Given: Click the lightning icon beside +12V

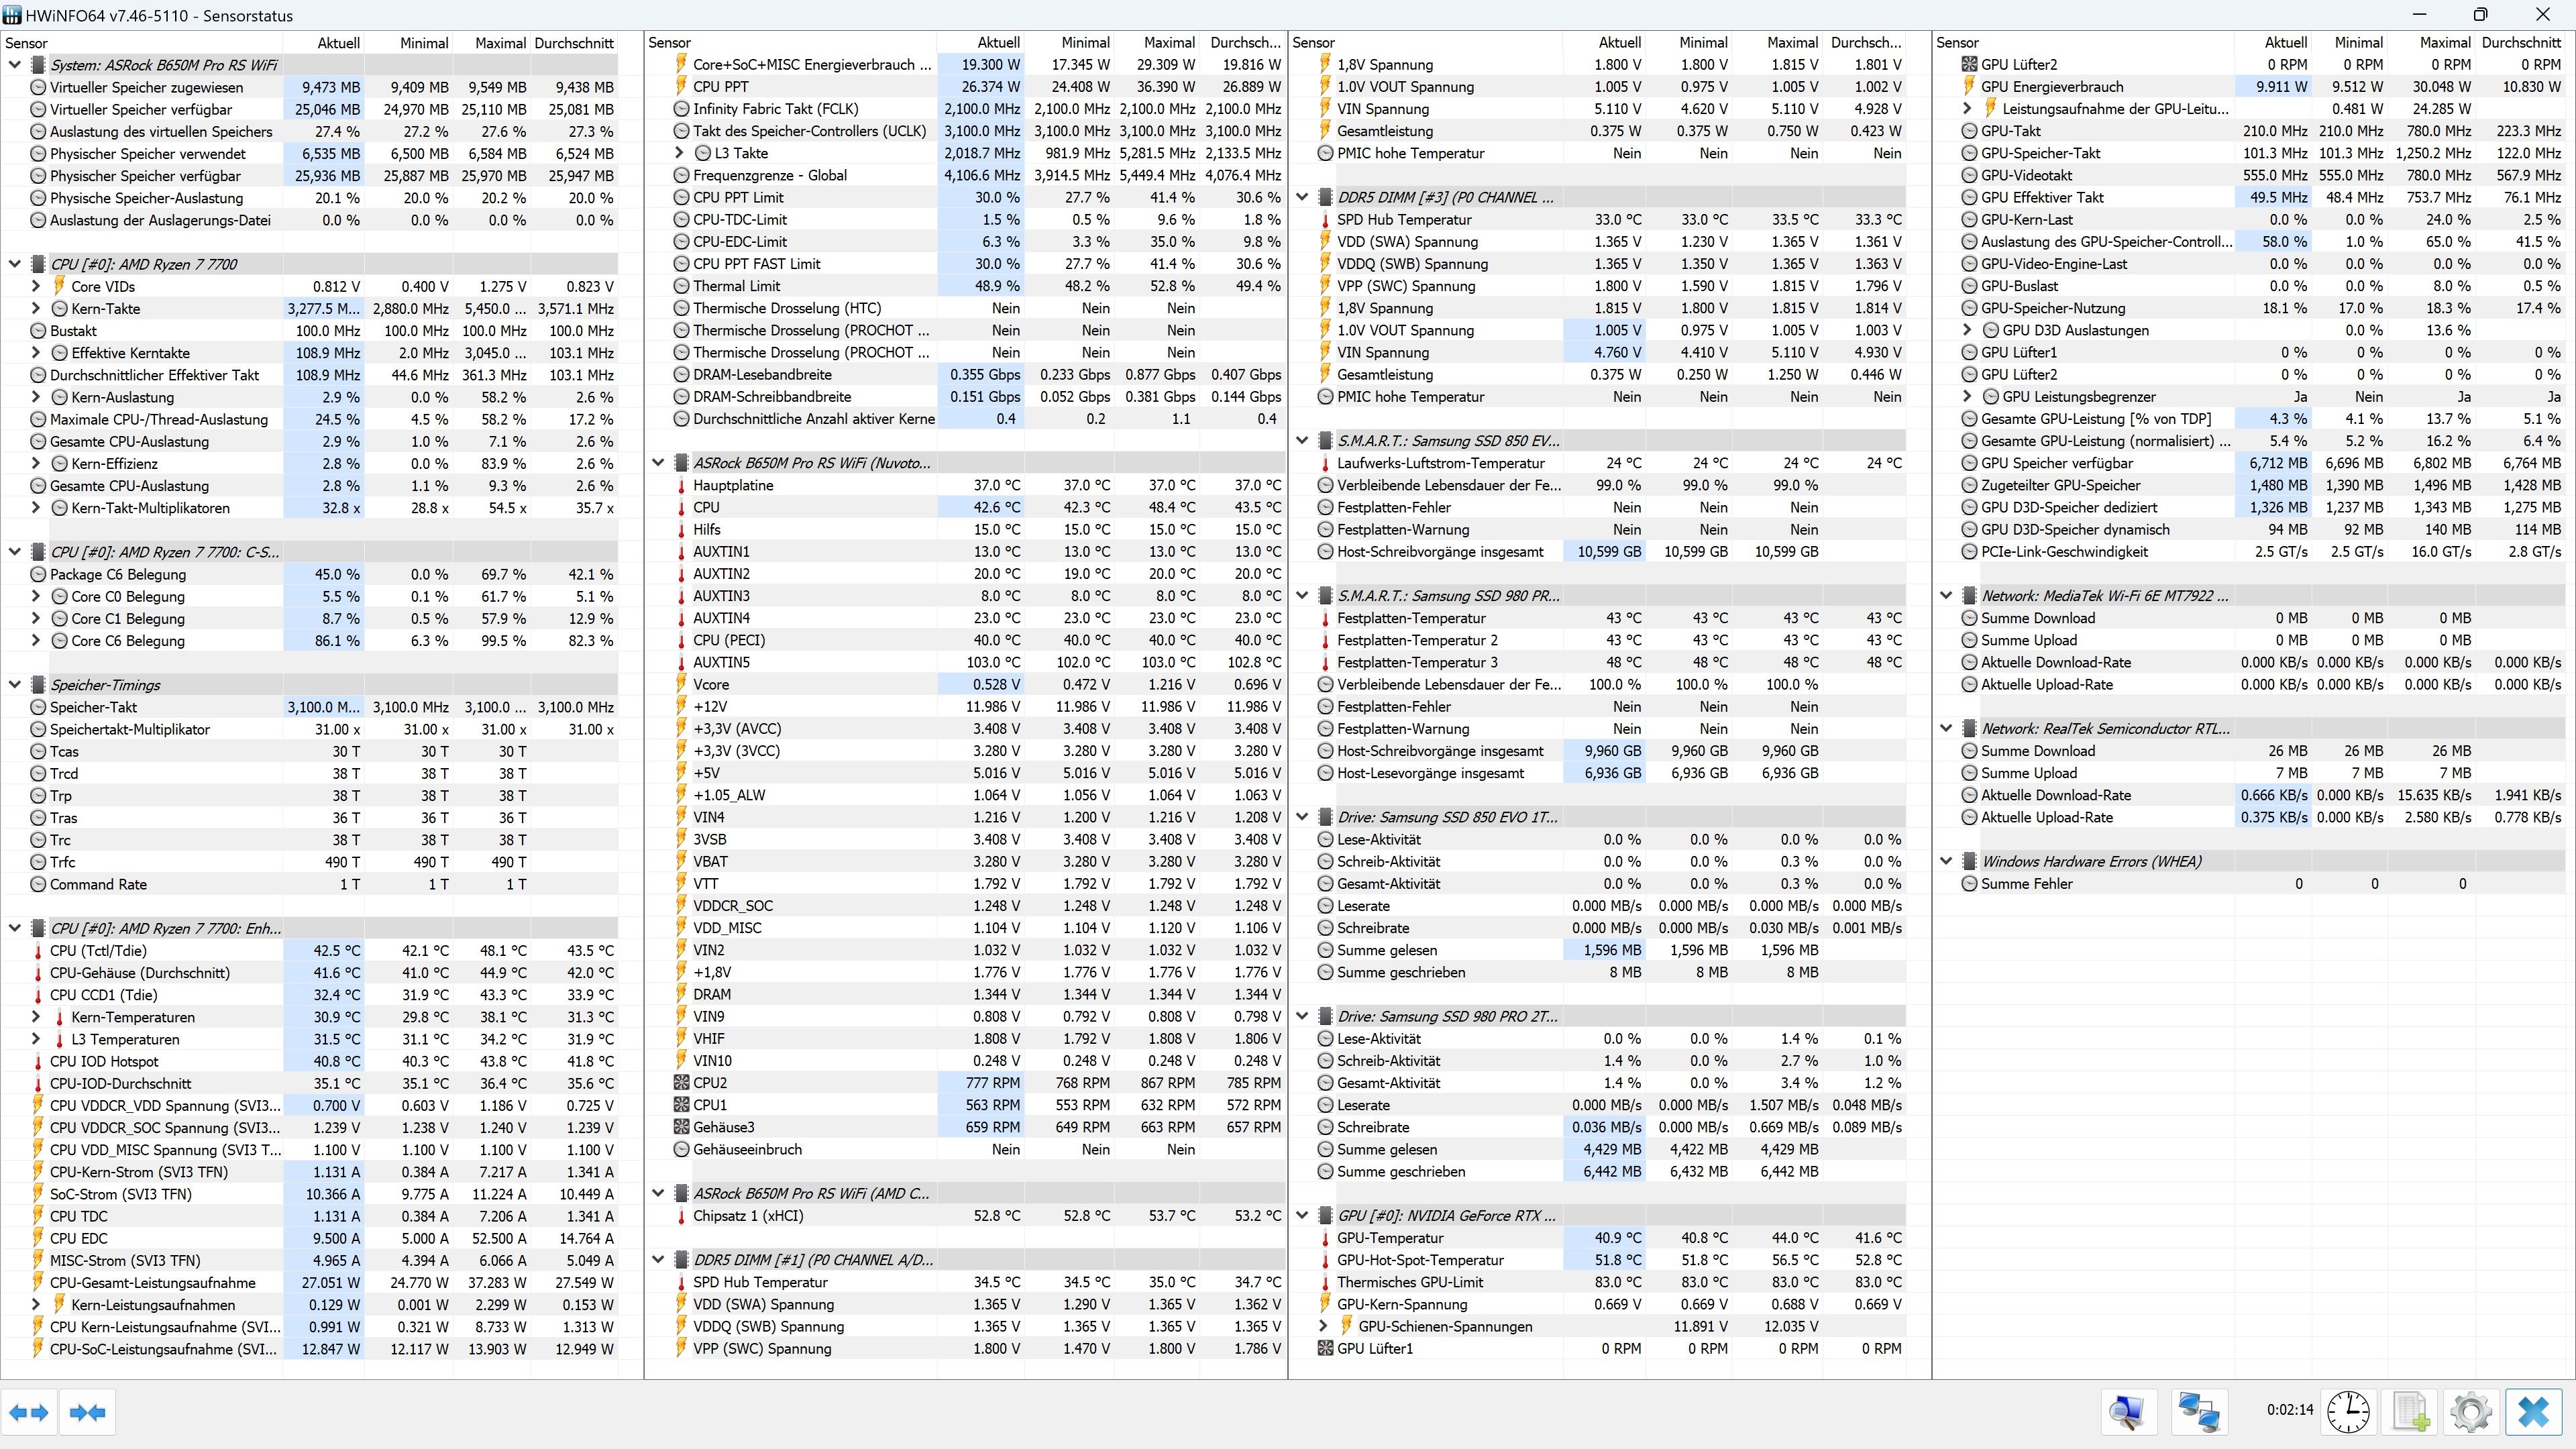Looking at the screenshot, I should [x=681, y=707].
